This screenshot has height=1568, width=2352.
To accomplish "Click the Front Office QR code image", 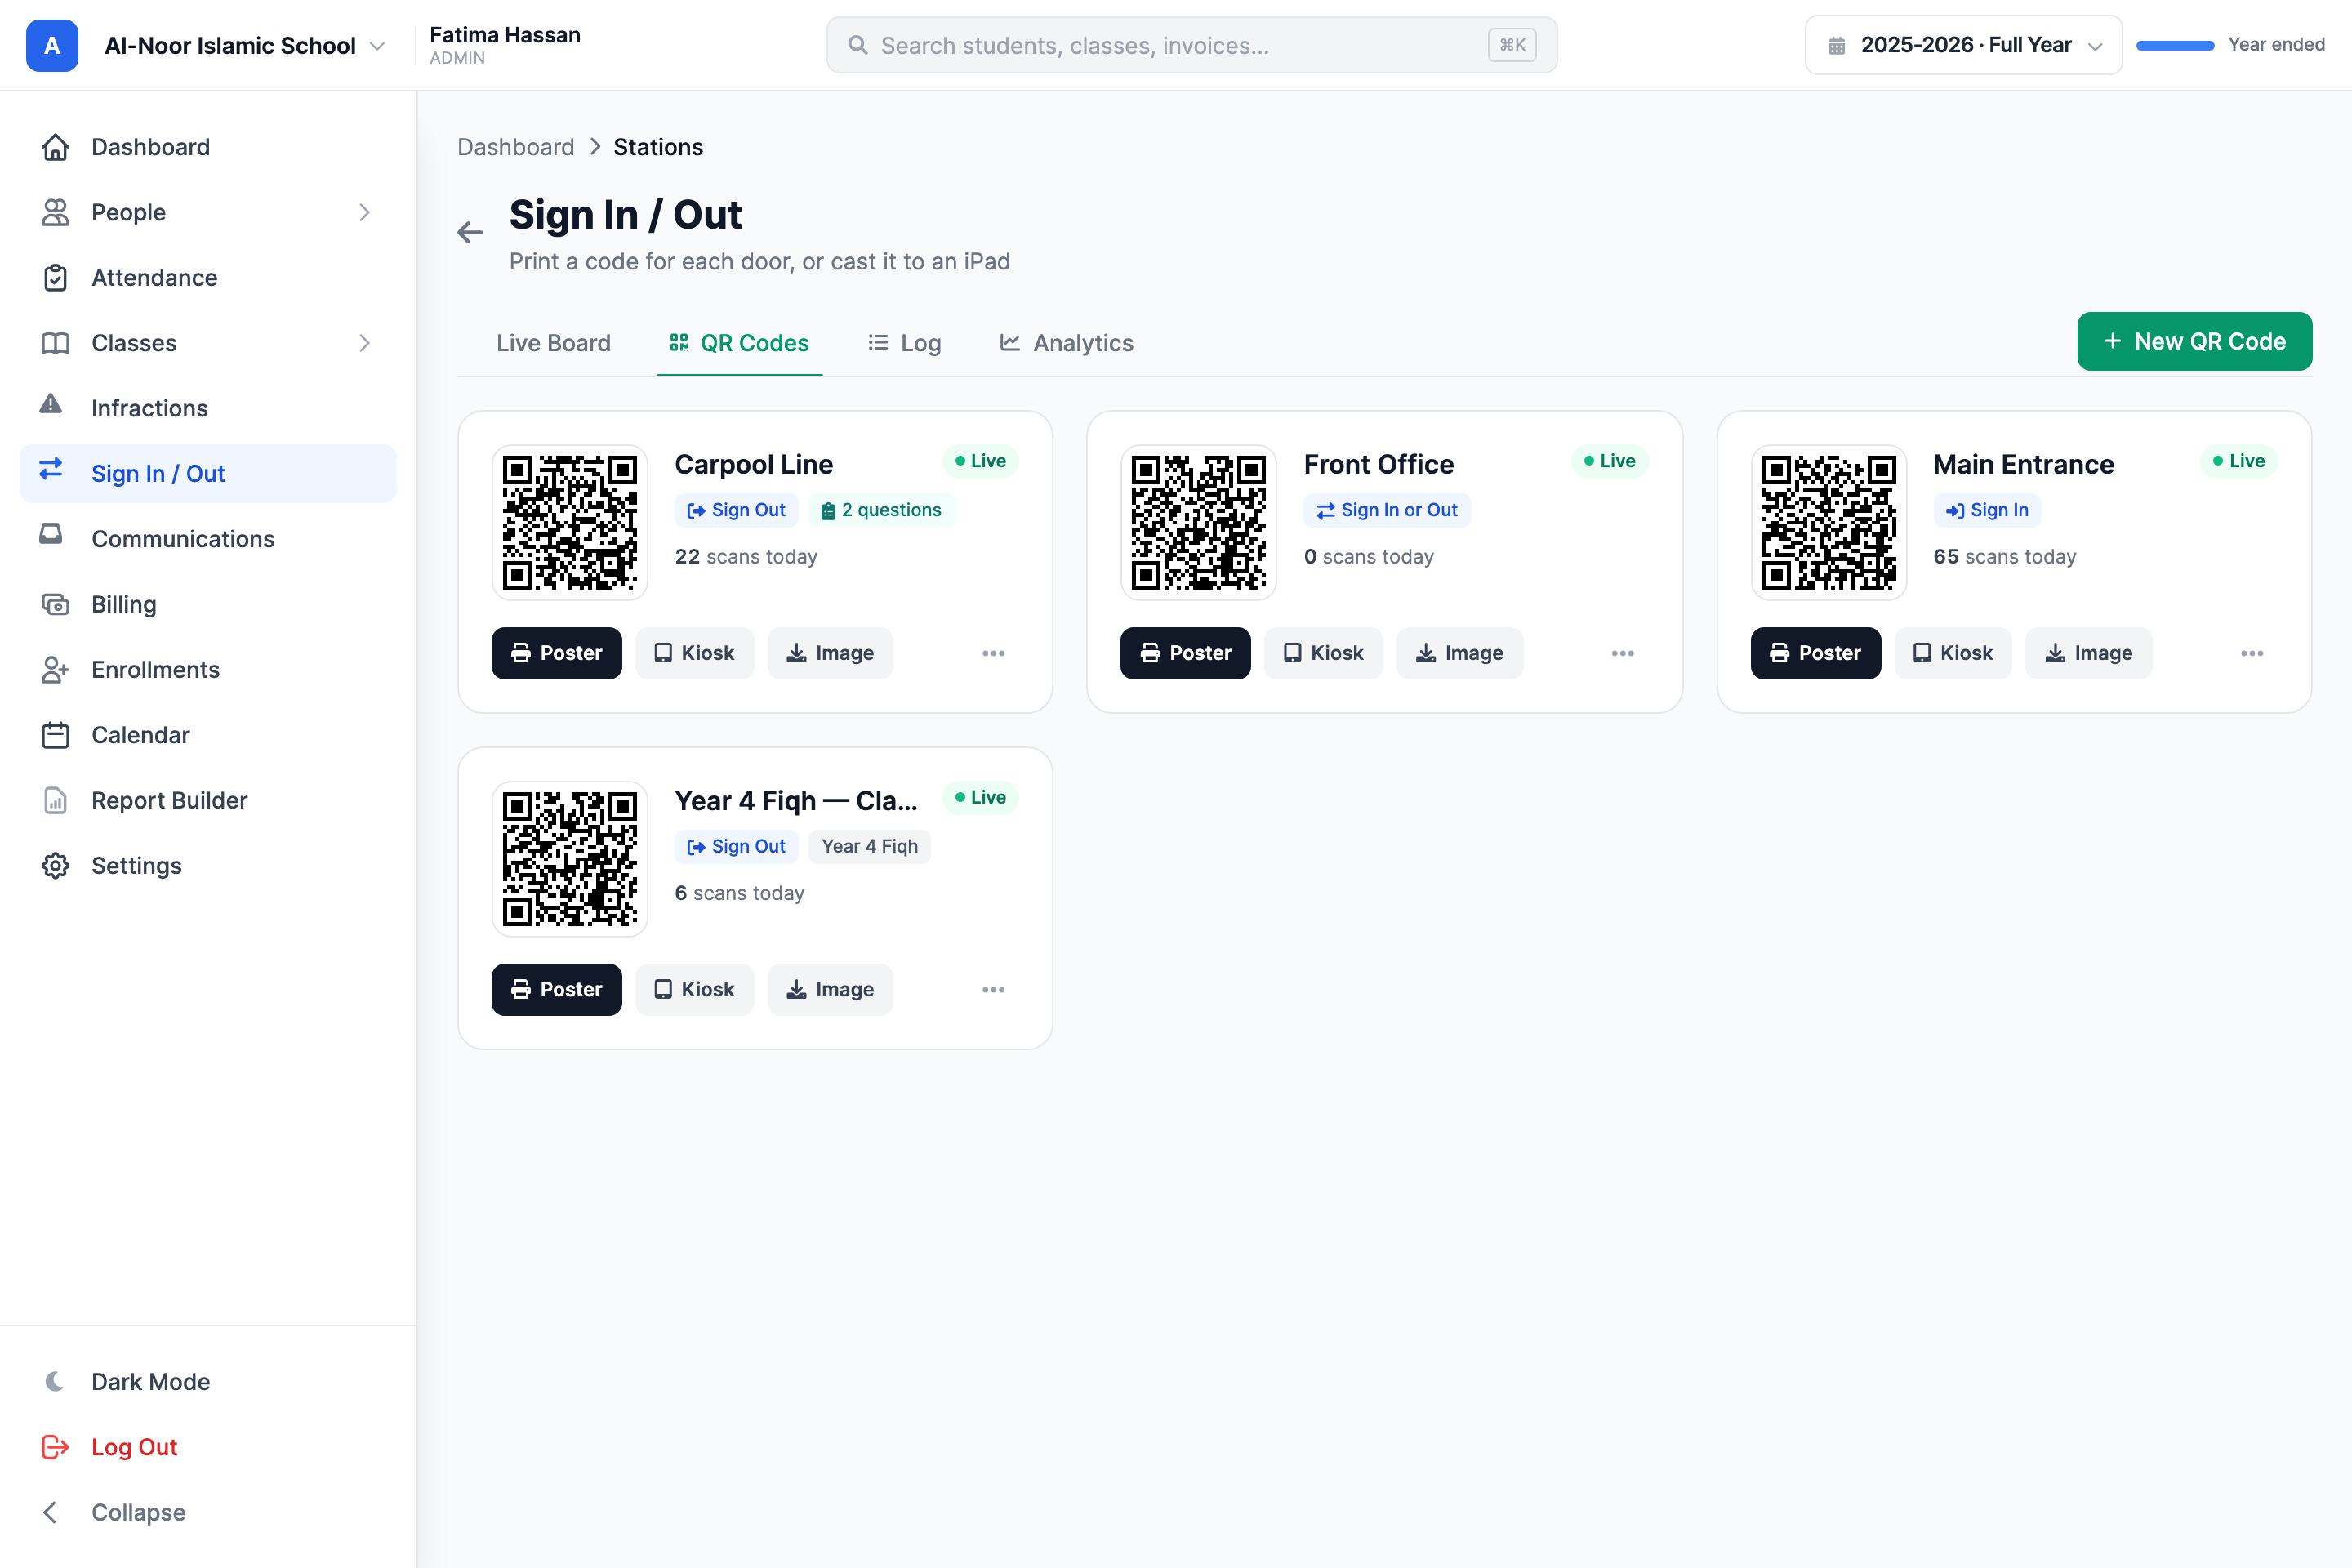I will tap(1199, 522).
